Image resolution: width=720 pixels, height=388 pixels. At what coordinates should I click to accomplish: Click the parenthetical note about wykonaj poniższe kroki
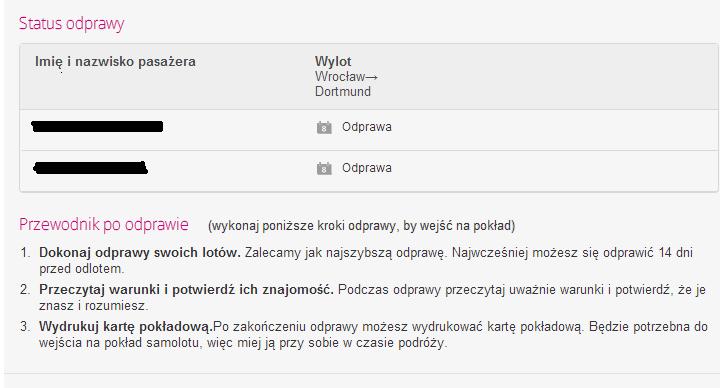pyautogui.click(x=361, y=226)
